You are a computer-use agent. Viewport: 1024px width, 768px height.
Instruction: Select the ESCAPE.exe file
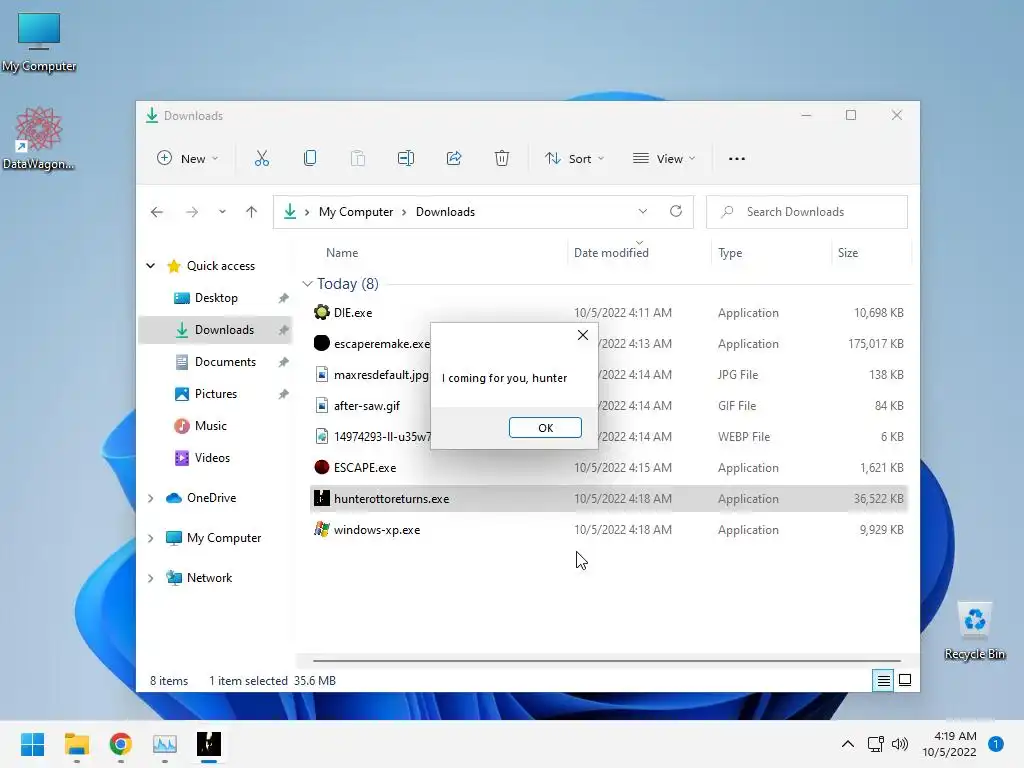click(x=609, y=468)
